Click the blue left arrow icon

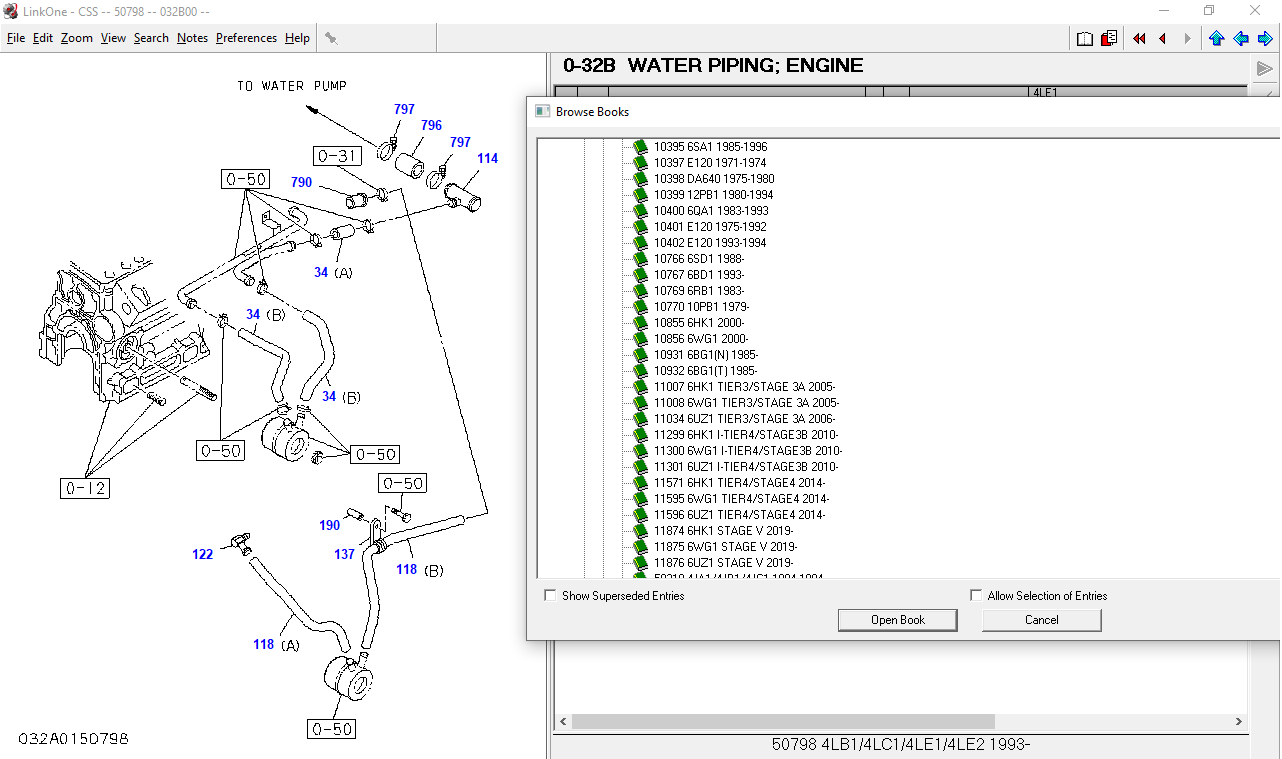pos(1241,39)
